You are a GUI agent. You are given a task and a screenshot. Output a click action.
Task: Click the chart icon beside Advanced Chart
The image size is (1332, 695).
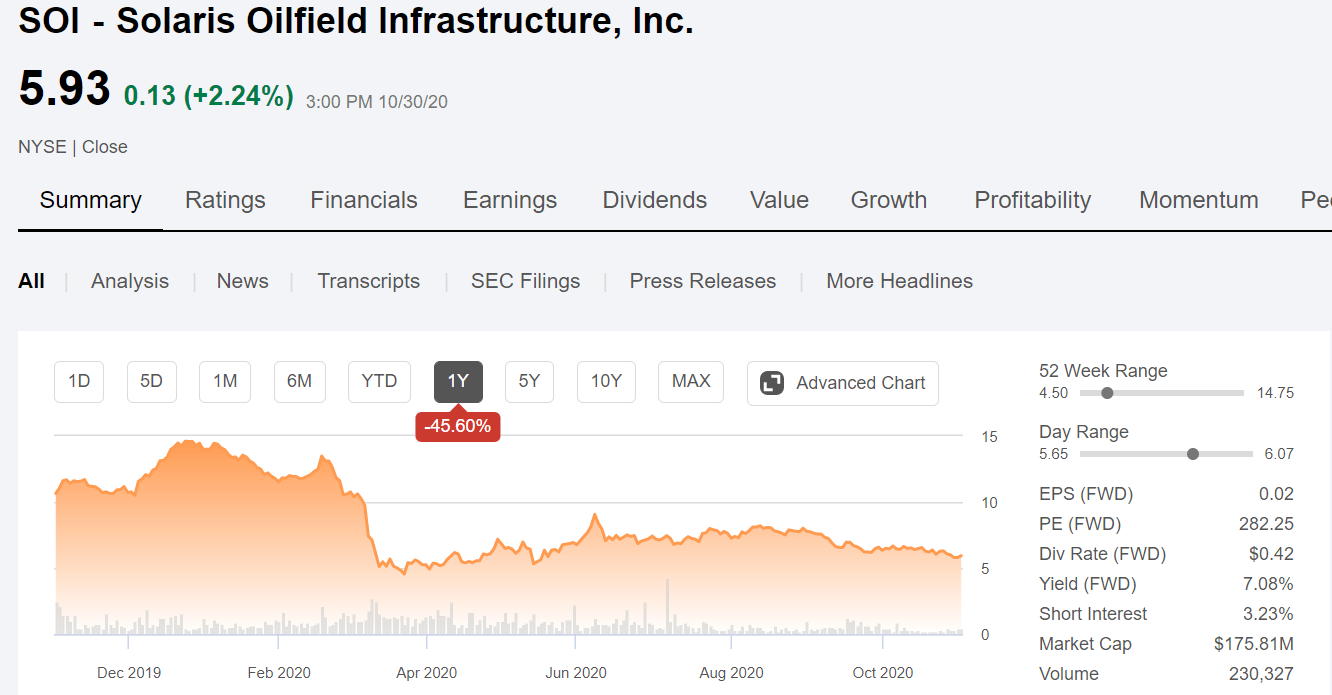point(770,383)
